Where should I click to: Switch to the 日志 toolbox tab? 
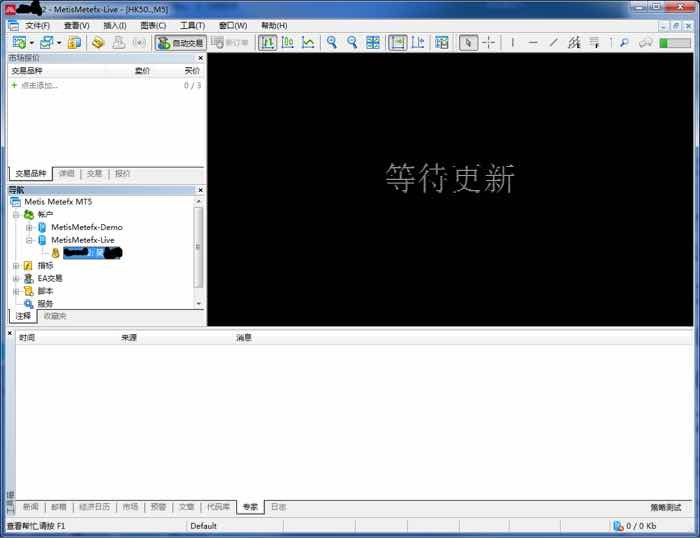(x=279, y=507)
